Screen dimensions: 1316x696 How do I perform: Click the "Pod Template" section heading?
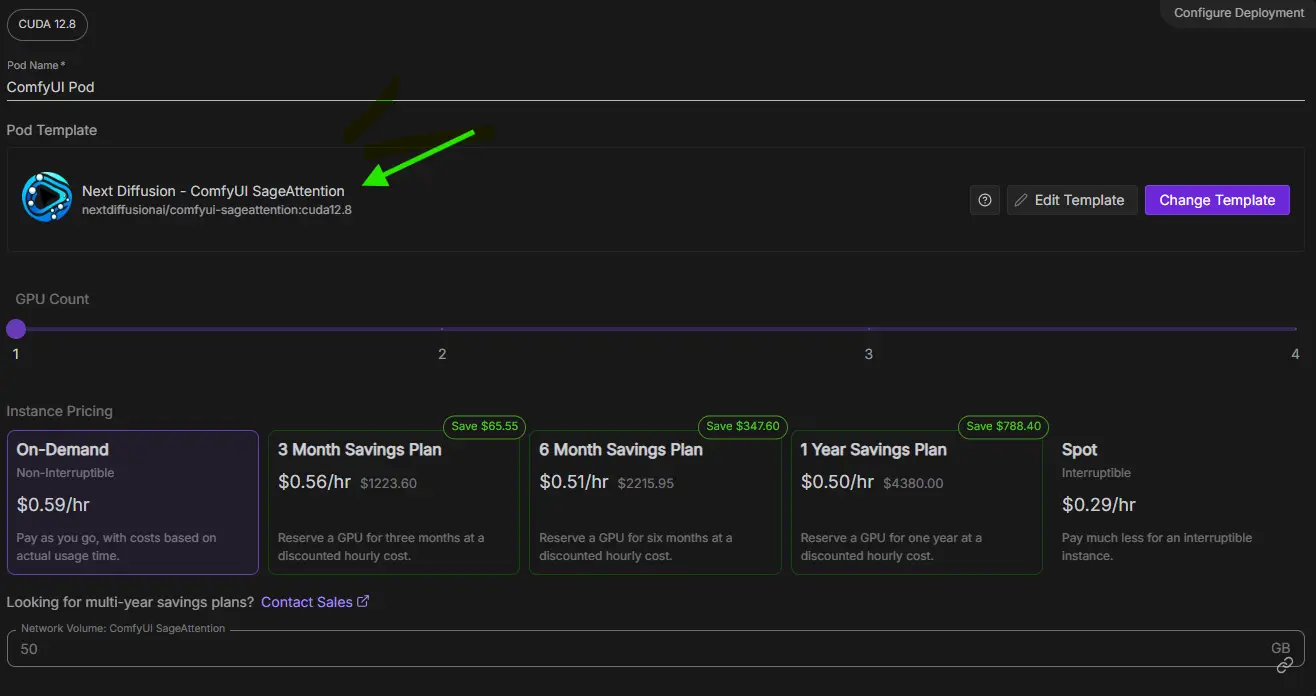(x=52, y=130)
